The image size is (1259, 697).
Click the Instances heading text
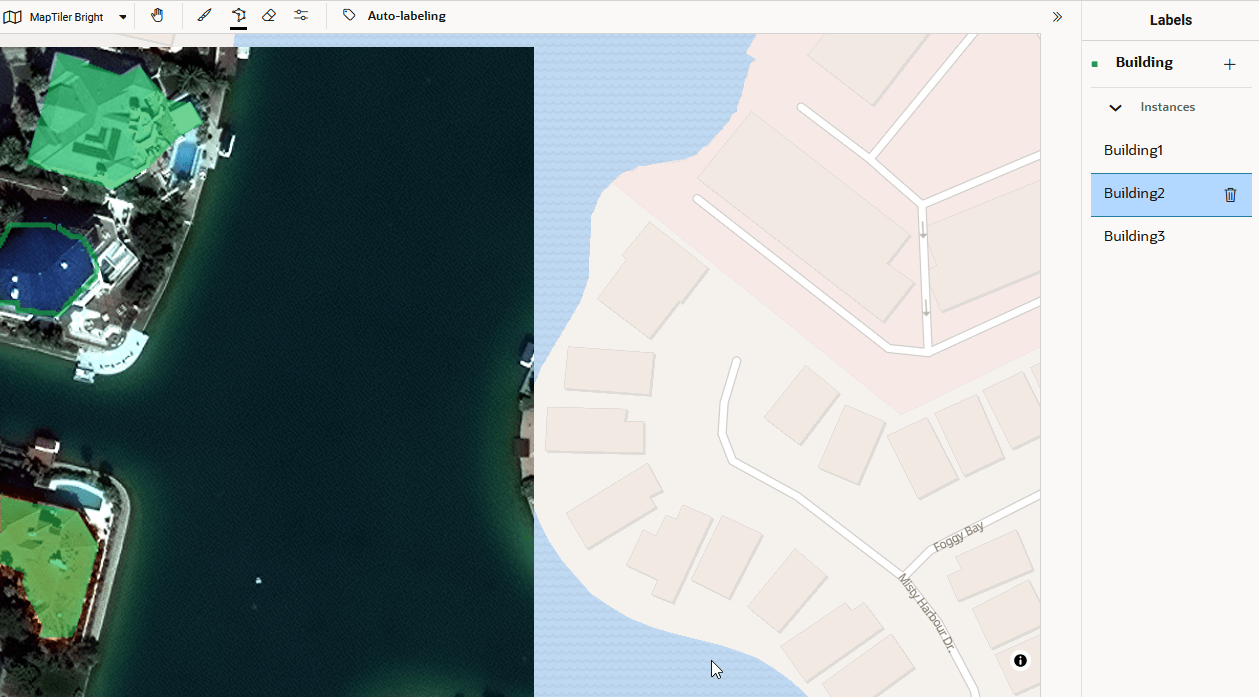(x=1167, y=107)
